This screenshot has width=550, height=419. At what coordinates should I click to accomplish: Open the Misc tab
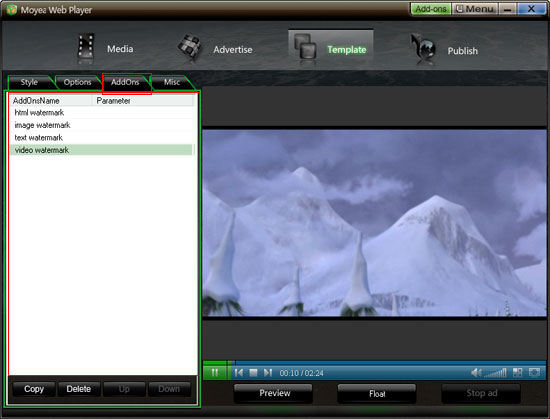172,82
